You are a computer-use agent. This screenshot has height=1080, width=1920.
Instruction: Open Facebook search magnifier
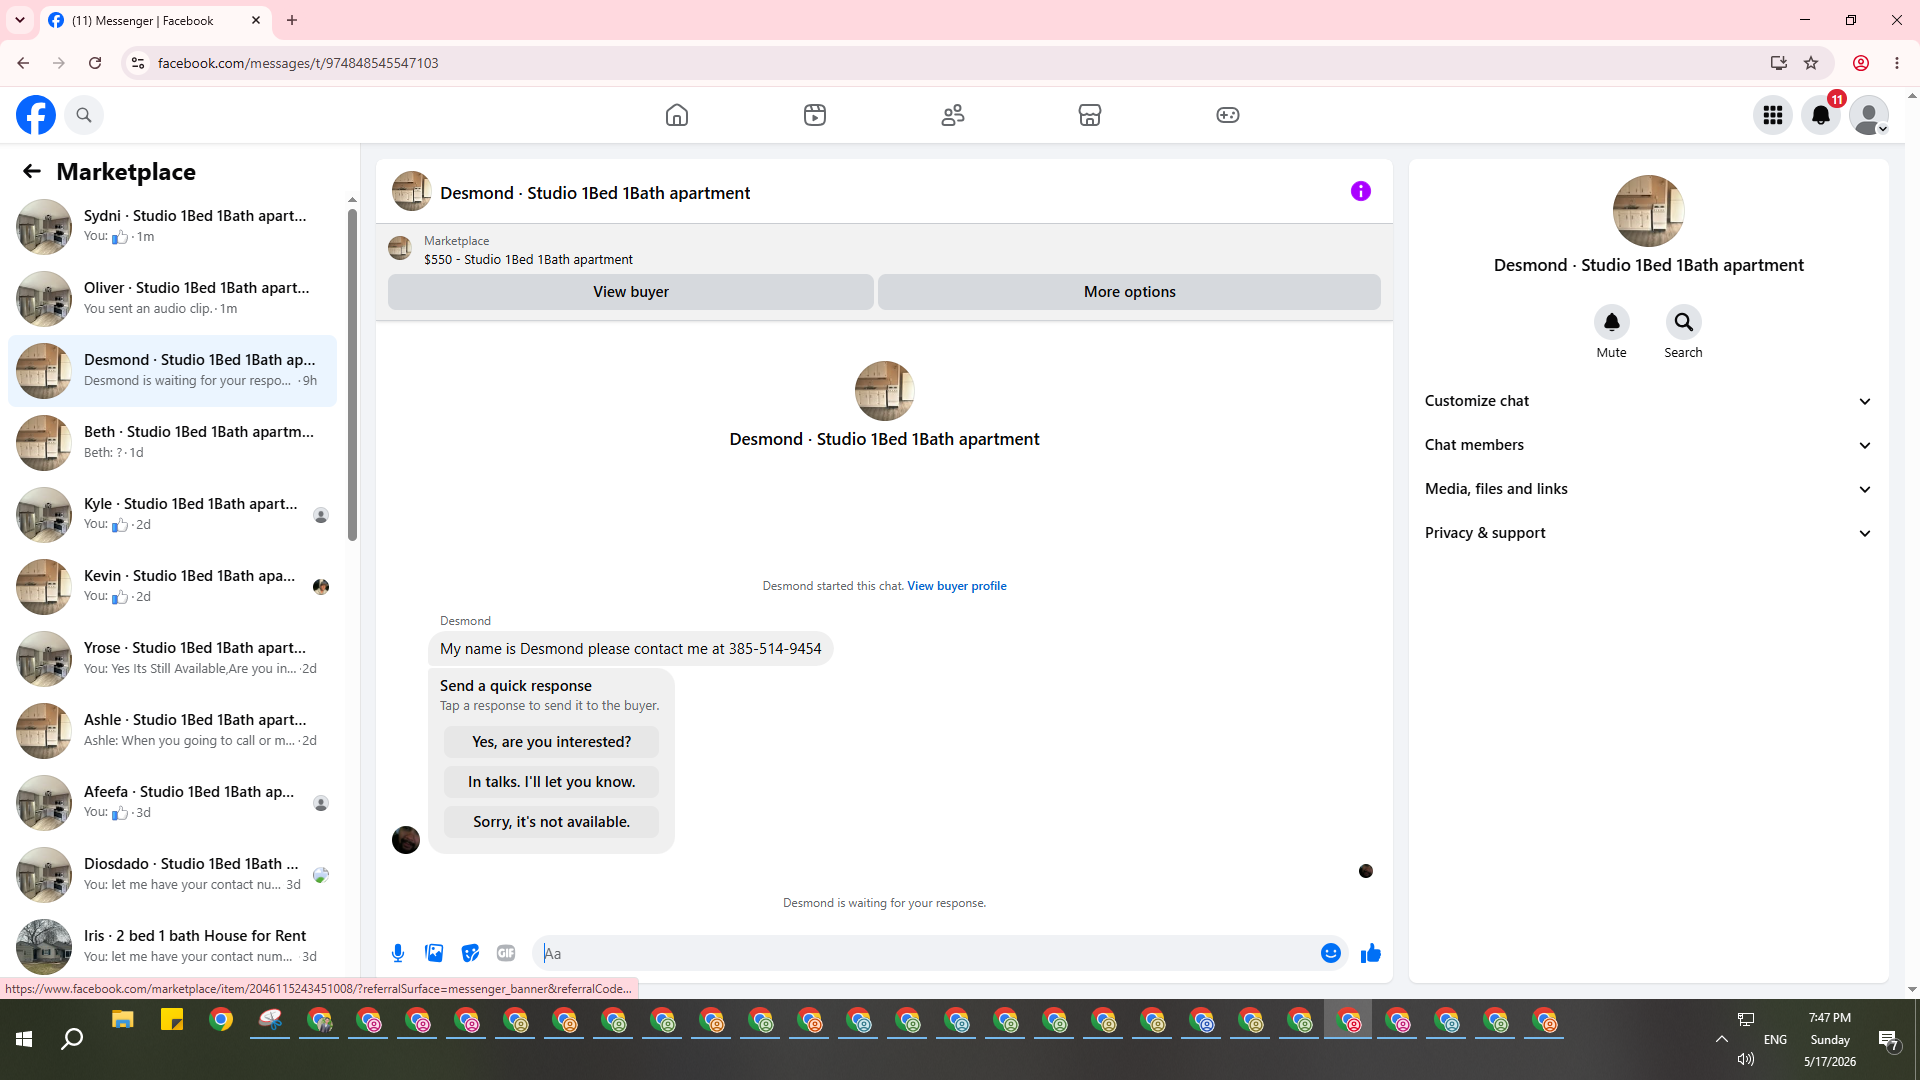[84, 115]
